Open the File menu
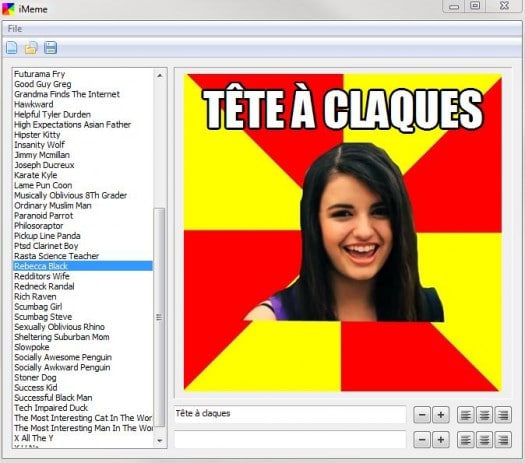Image resolution: width=525 pixels, height=463 pixels. [15, 29]
